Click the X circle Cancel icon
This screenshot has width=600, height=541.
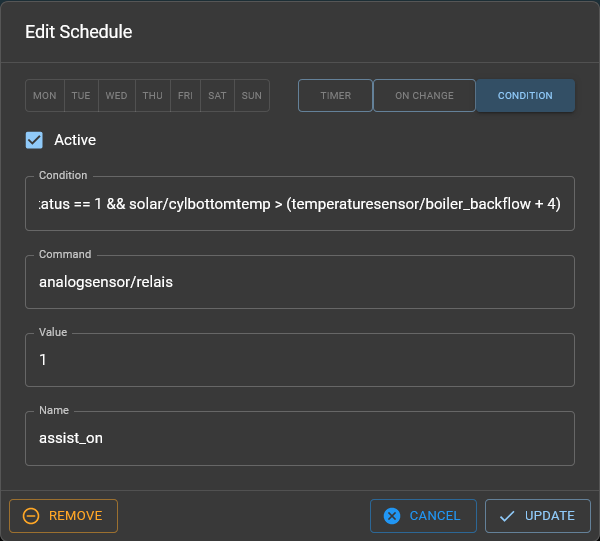tap(392, 516)
